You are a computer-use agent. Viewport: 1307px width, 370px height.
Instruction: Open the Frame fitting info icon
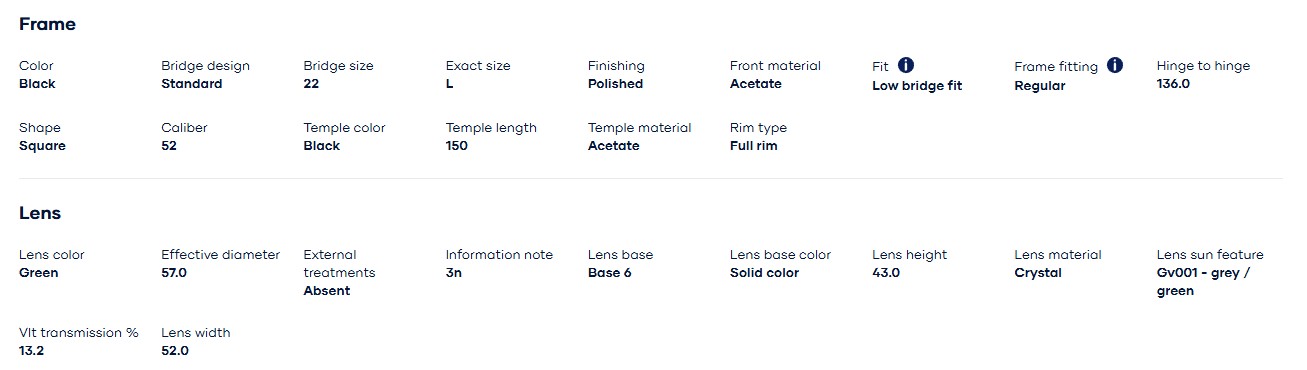click(1115, 65)
